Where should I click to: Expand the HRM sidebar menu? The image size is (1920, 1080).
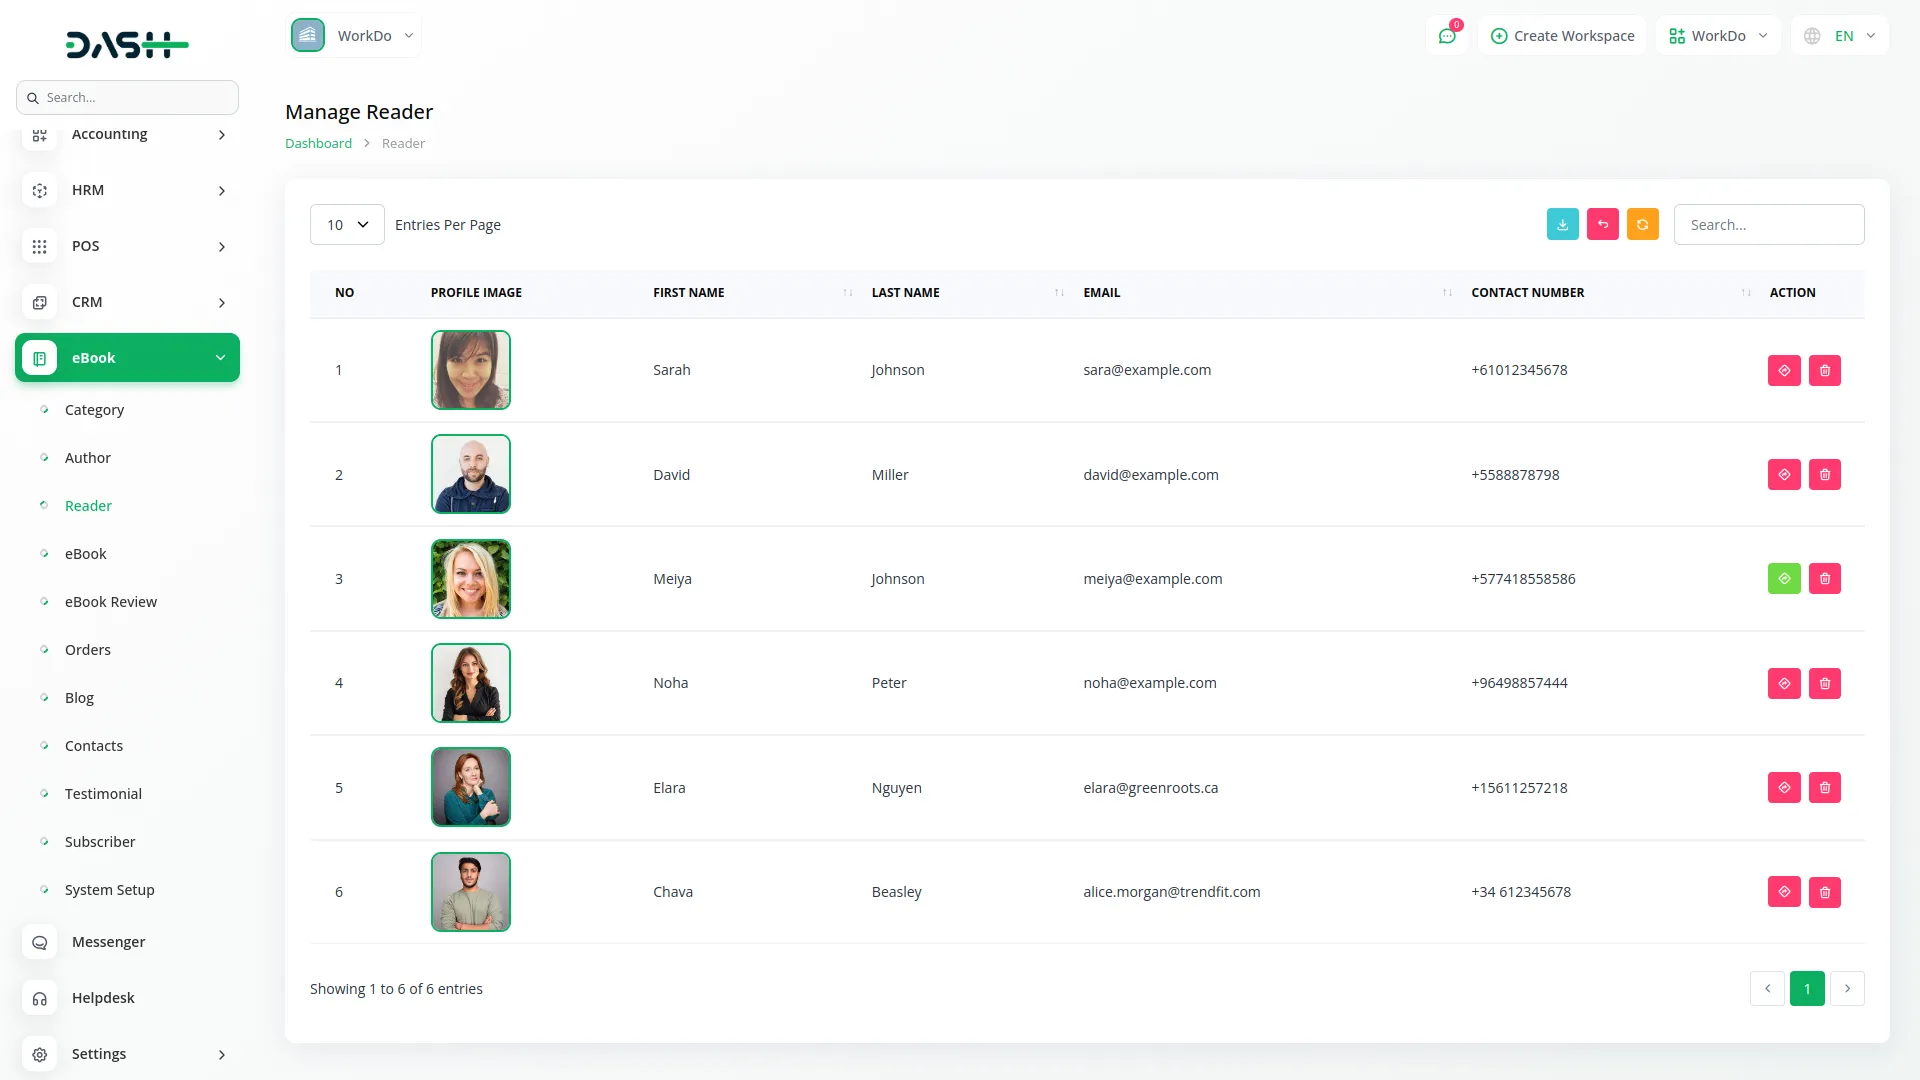click(127, 190)
